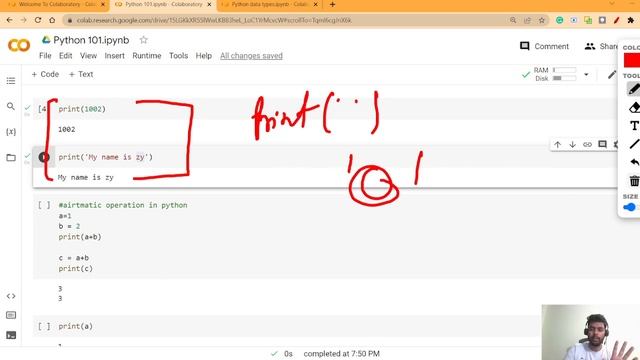
Task: Adjust the brush size slider
Action: (631, 207)
